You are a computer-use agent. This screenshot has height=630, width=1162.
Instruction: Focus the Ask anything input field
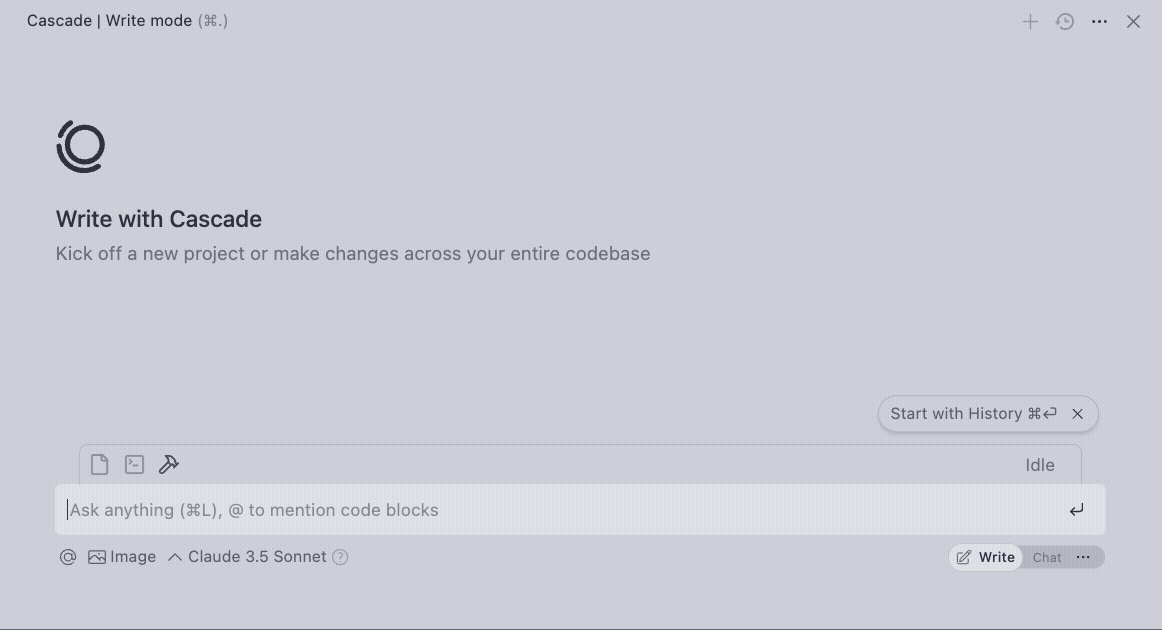point(560,510)
